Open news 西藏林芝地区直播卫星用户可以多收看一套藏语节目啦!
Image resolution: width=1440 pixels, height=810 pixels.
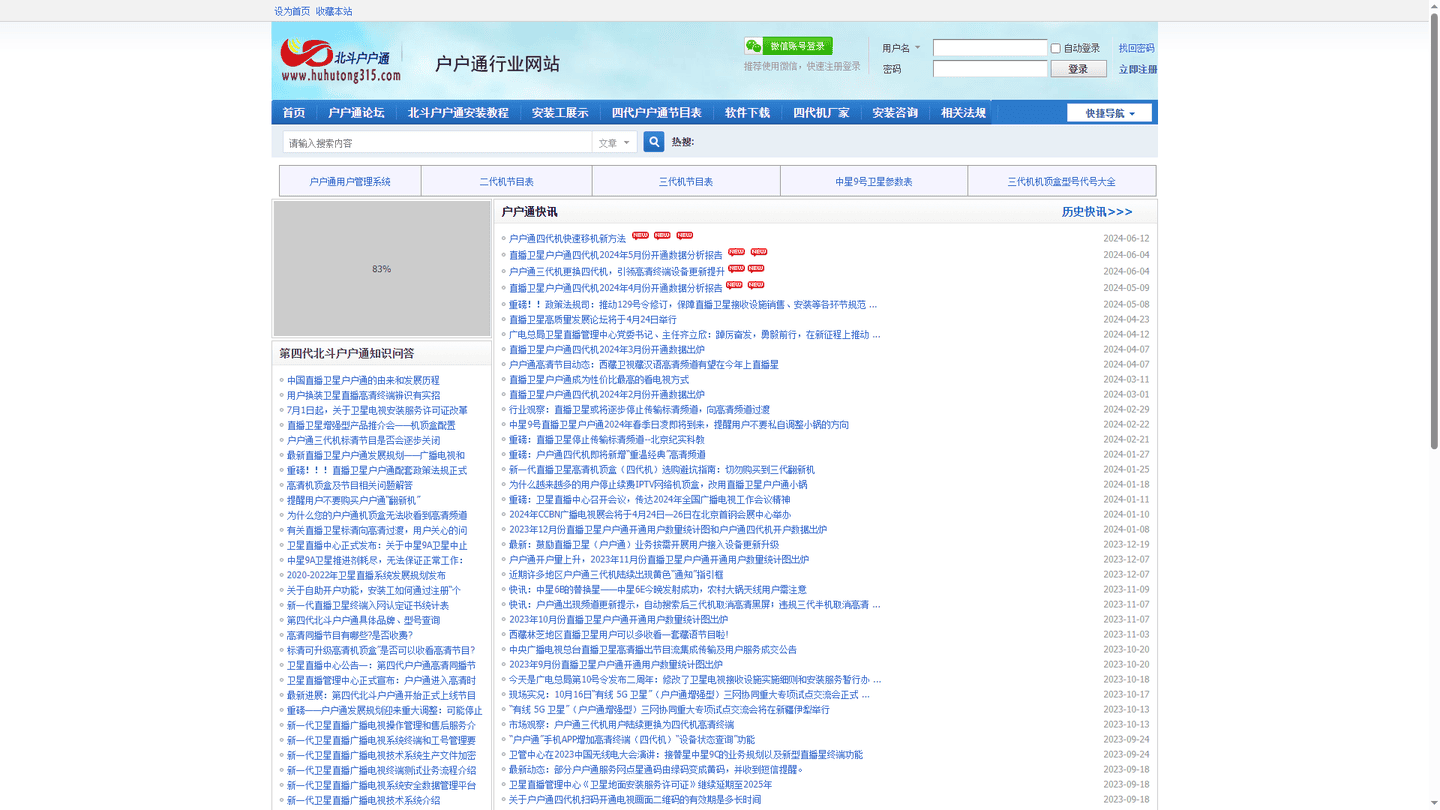619,635
